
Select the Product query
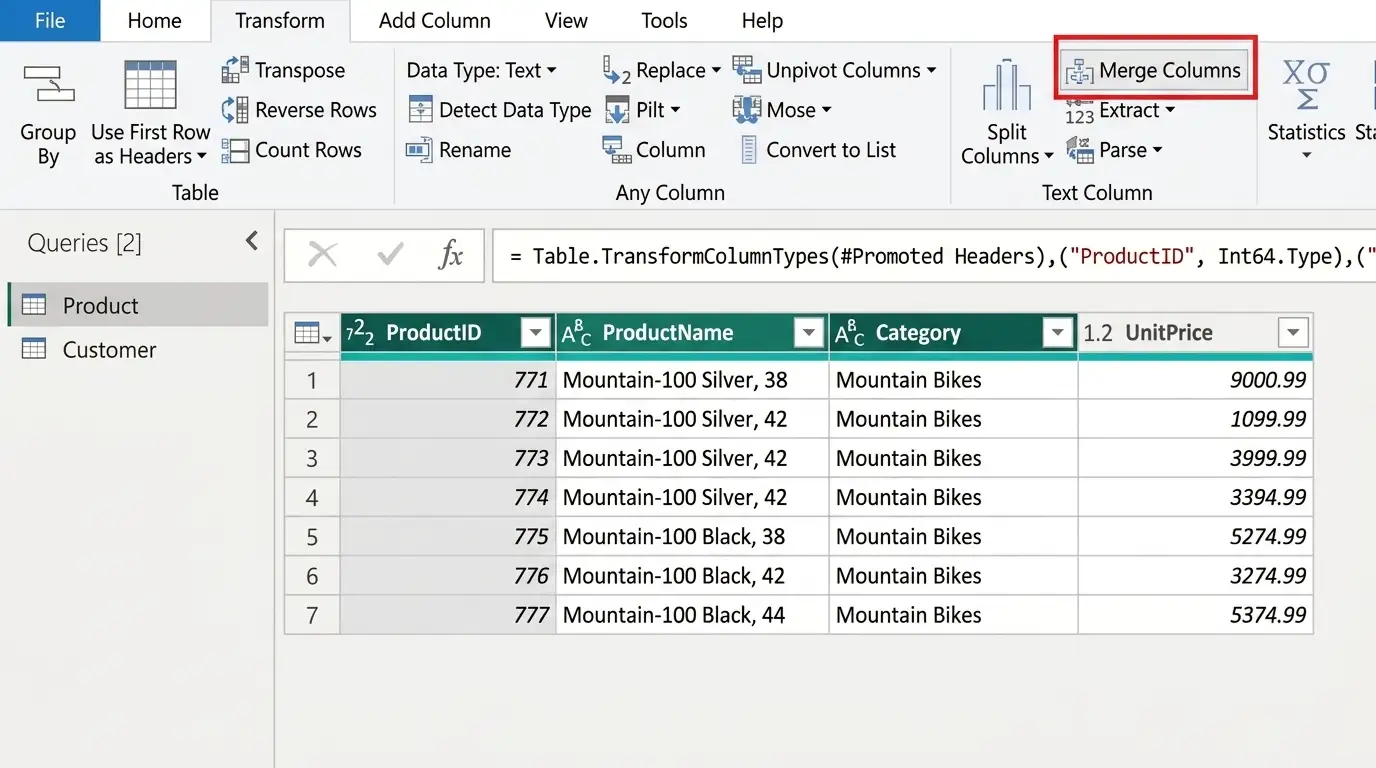(138, 305)
